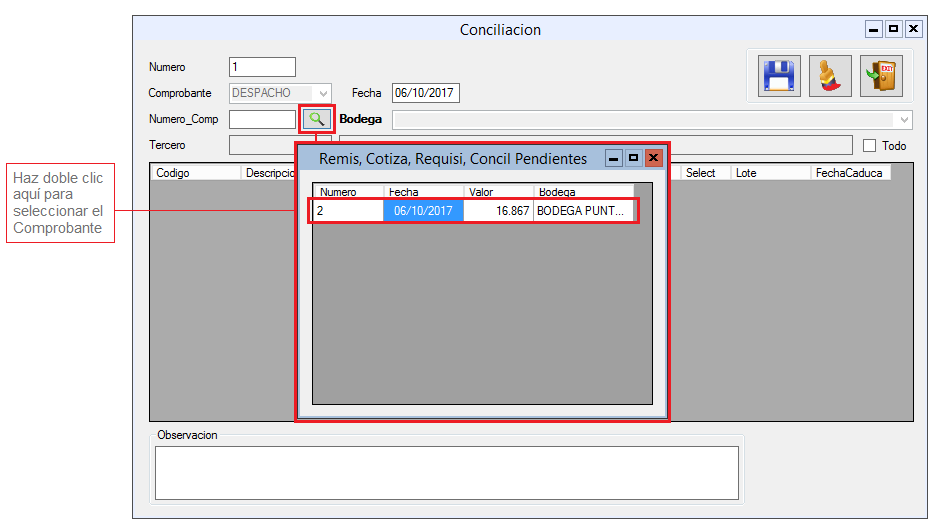The height and width of the screenshot is (527, 937).
Task: Click the Bodega column header in popup
Action: pyautogui.click(x=582, y=191)
